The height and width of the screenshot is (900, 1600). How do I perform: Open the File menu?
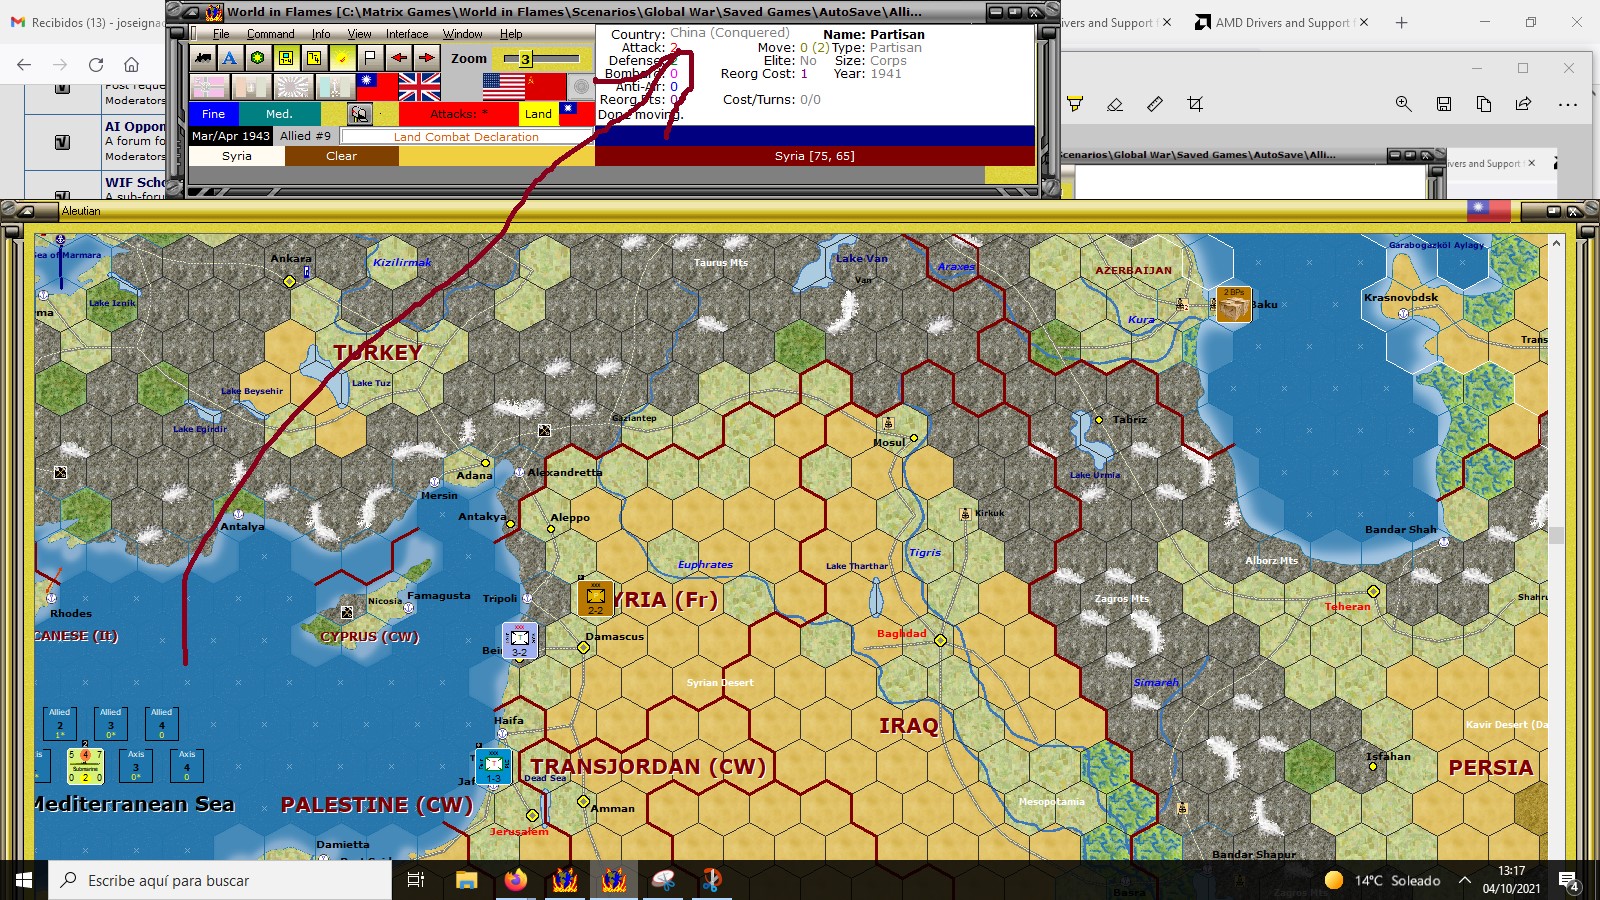pos(221,34)
